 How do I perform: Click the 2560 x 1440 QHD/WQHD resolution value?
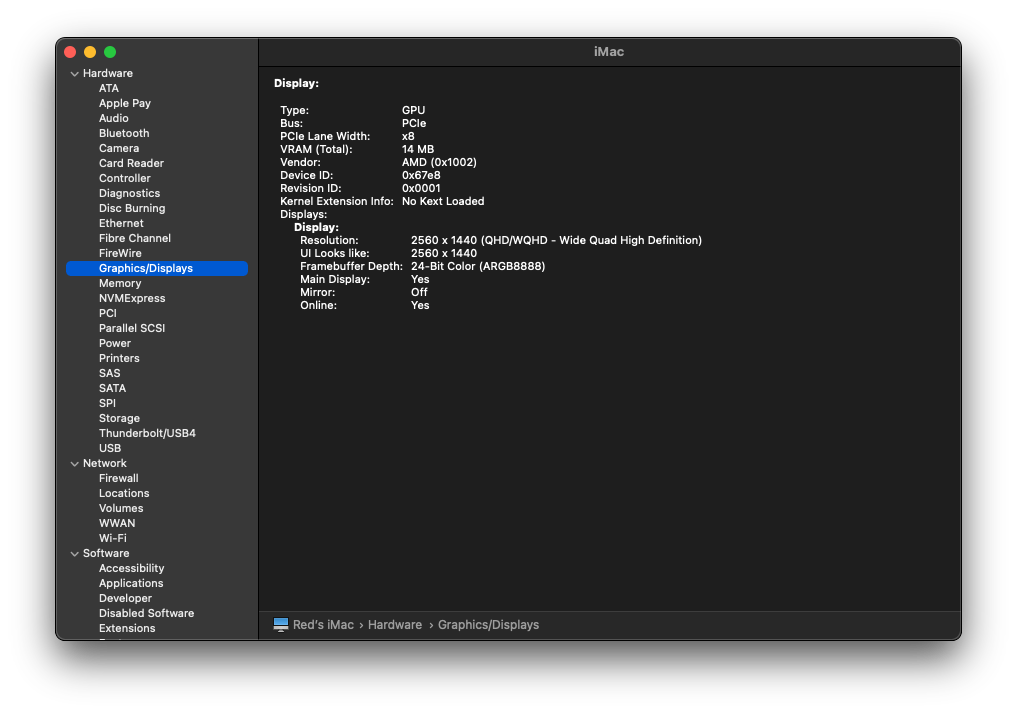556,240
